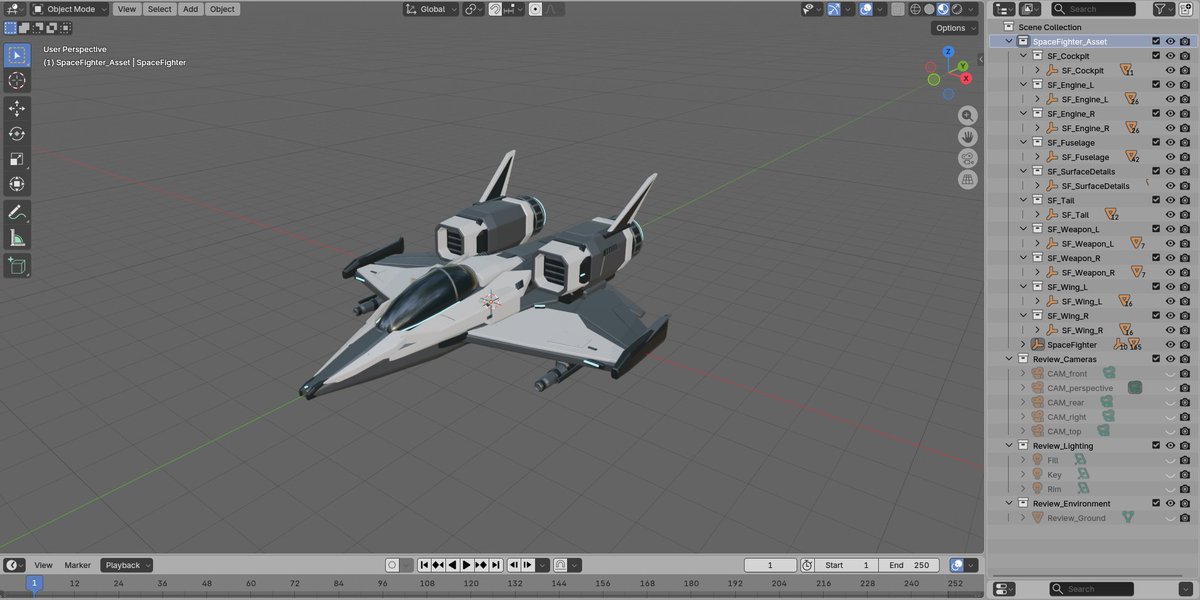Select the Cursor tool in toolbar
Image resolution: width=1200 pixels, height=600 pixels.
[x=17, y=80]
